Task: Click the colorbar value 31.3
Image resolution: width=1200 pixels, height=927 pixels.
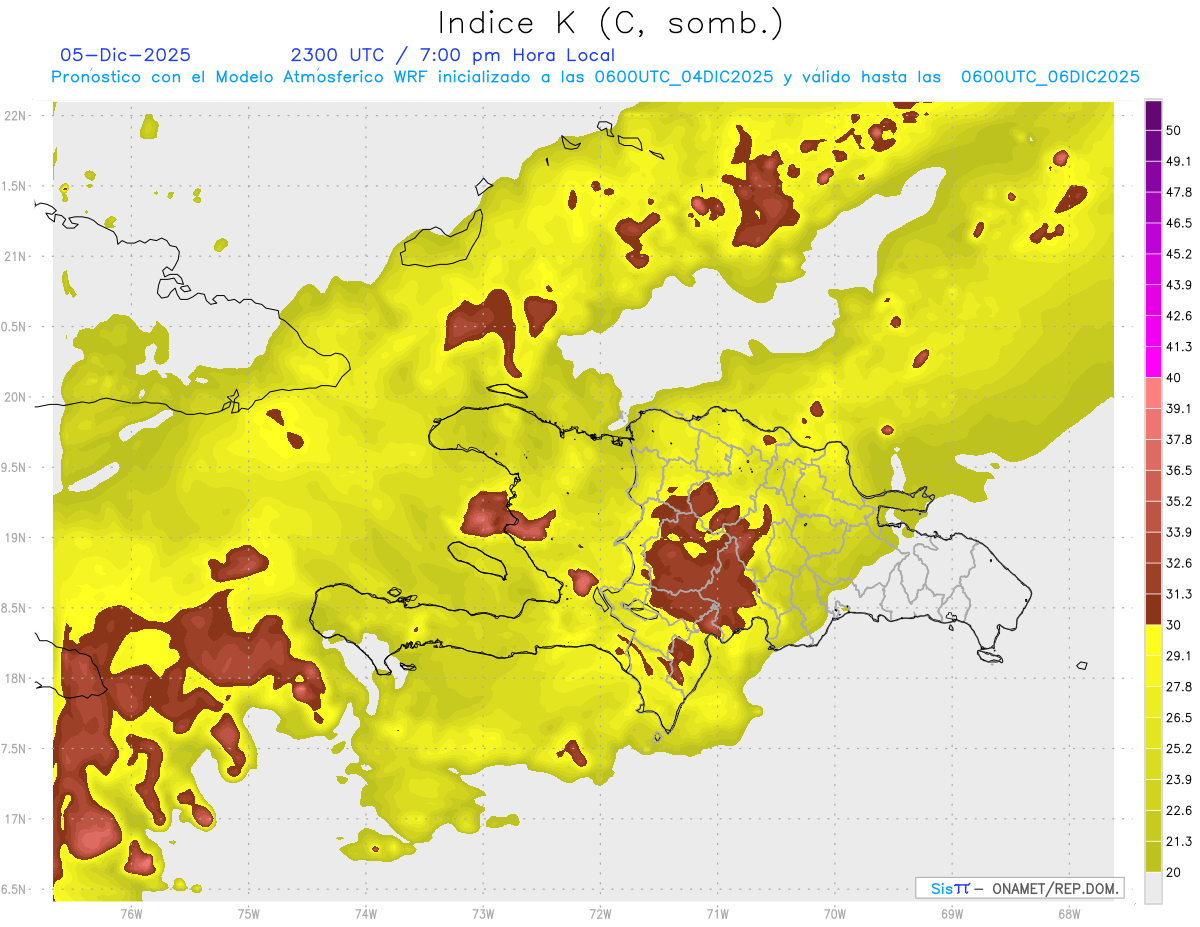Action: [1178, 594]
